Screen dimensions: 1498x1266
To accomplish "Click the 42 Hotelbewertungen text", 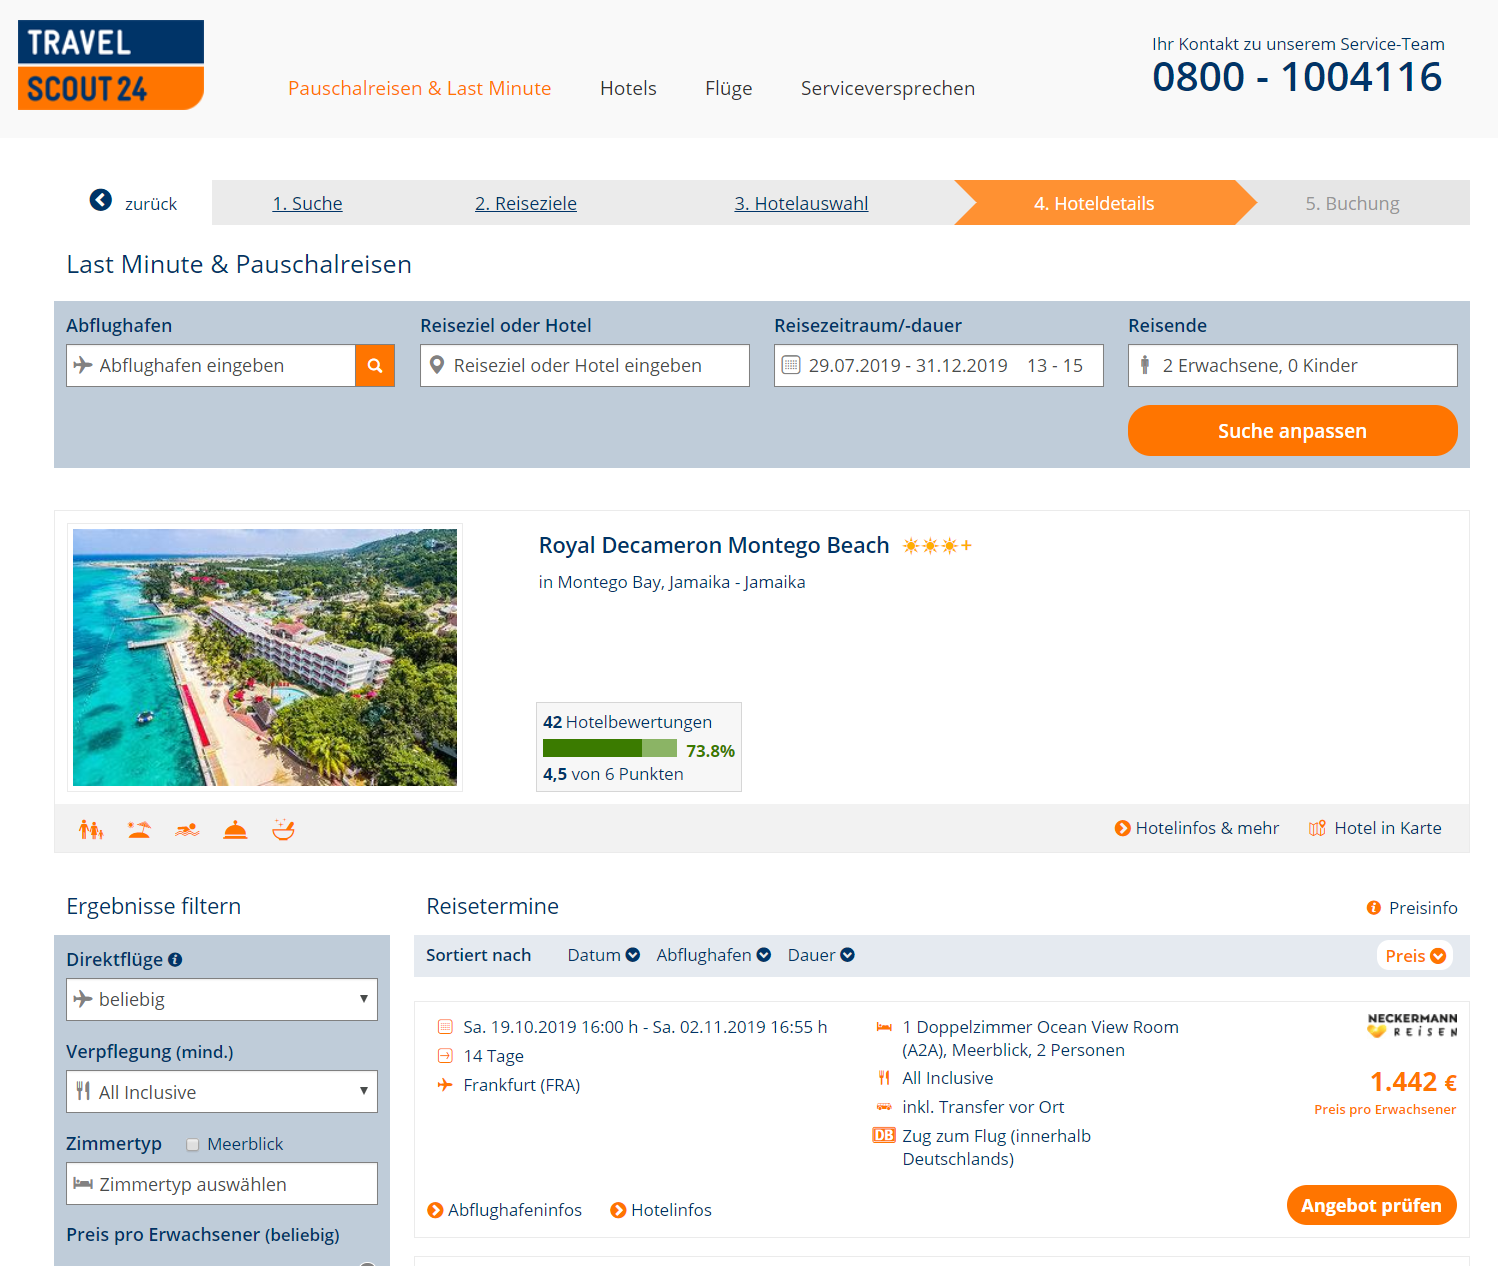I will pos(627,722).
